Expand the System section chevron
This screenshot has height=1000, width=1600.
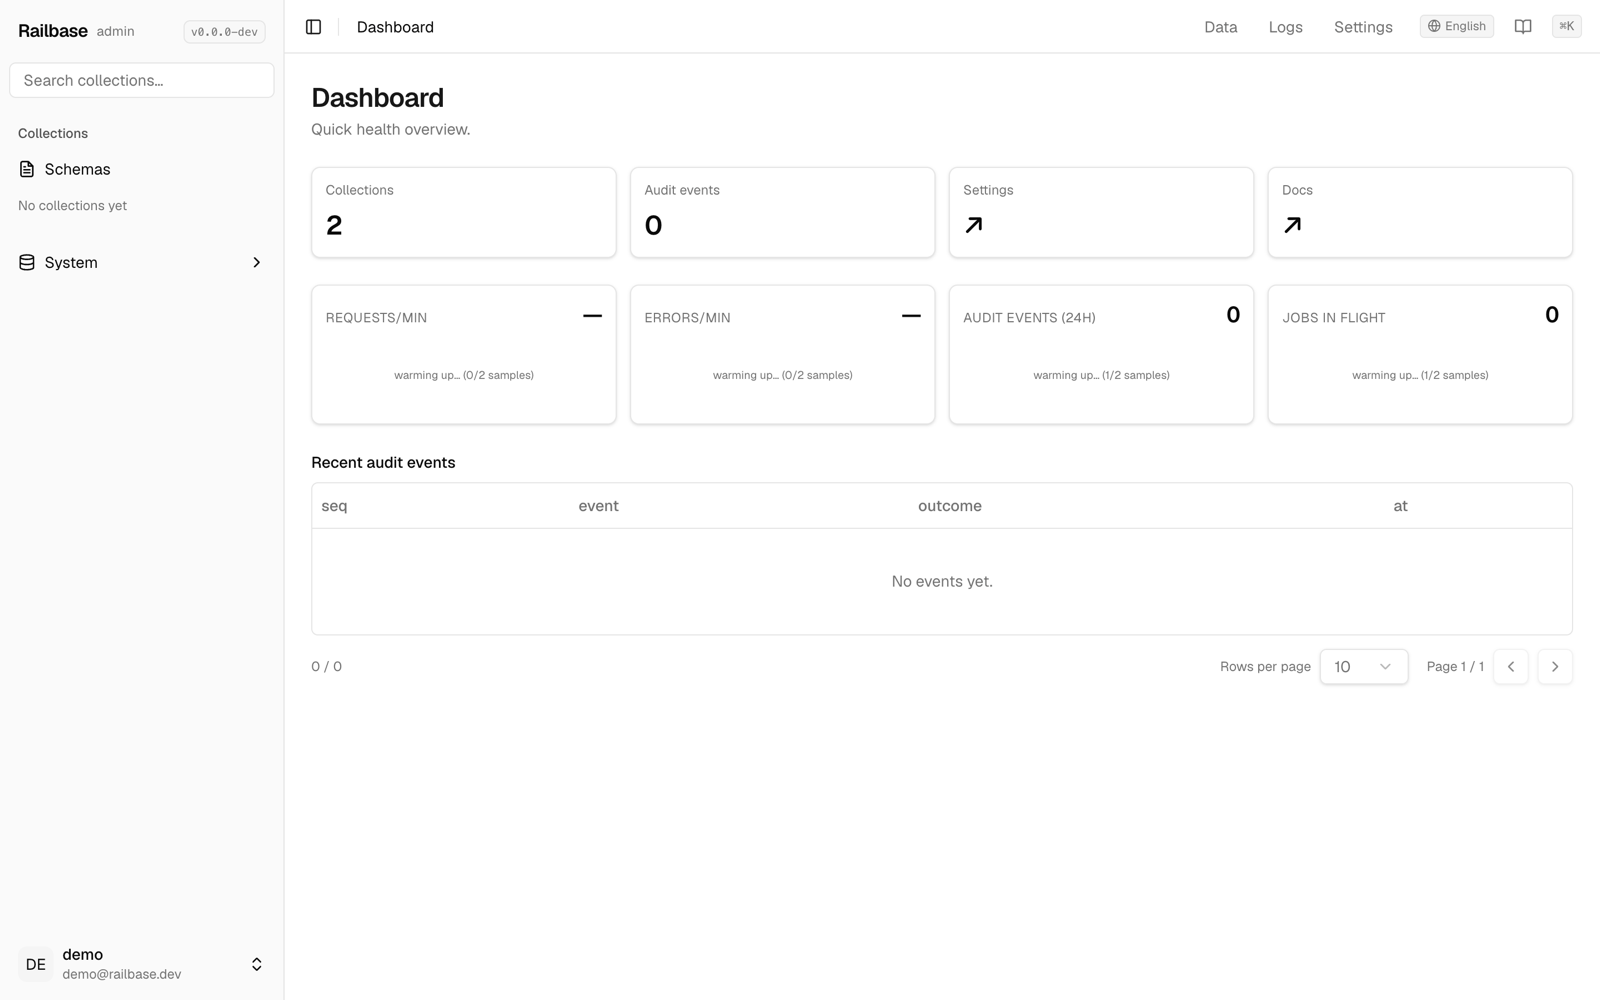pyautogui.click(x=256, y=262)
